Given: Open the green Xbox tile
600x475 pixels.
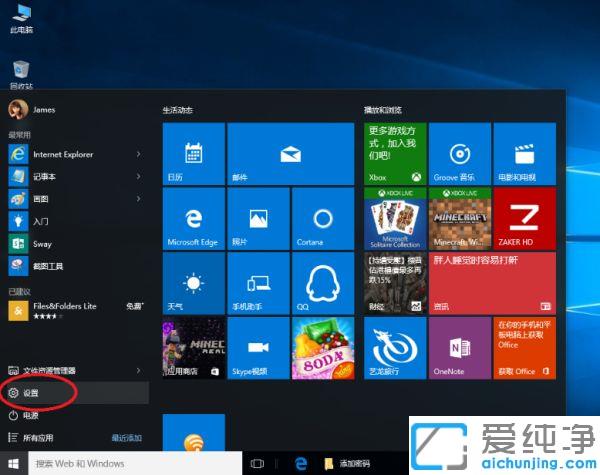Looking at the screenshot, I should tap(395, 154).
